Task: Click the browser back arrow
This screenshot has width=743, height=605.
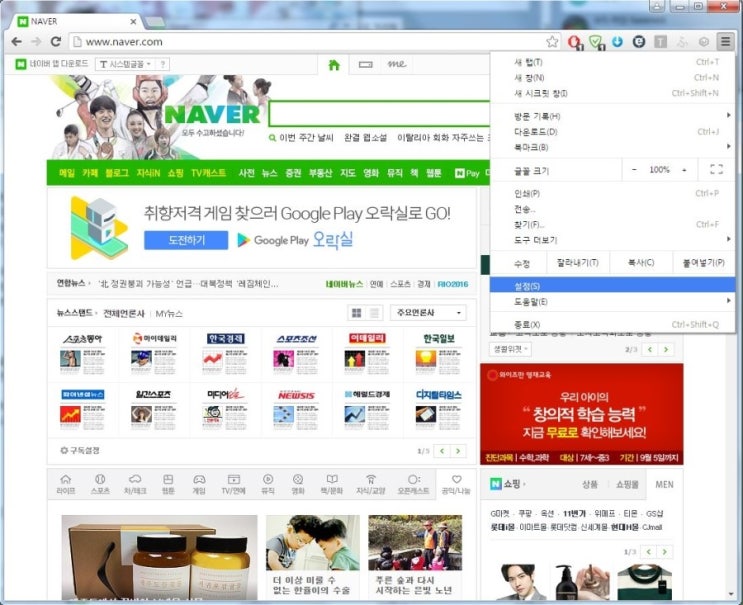Action: (17, 42)
